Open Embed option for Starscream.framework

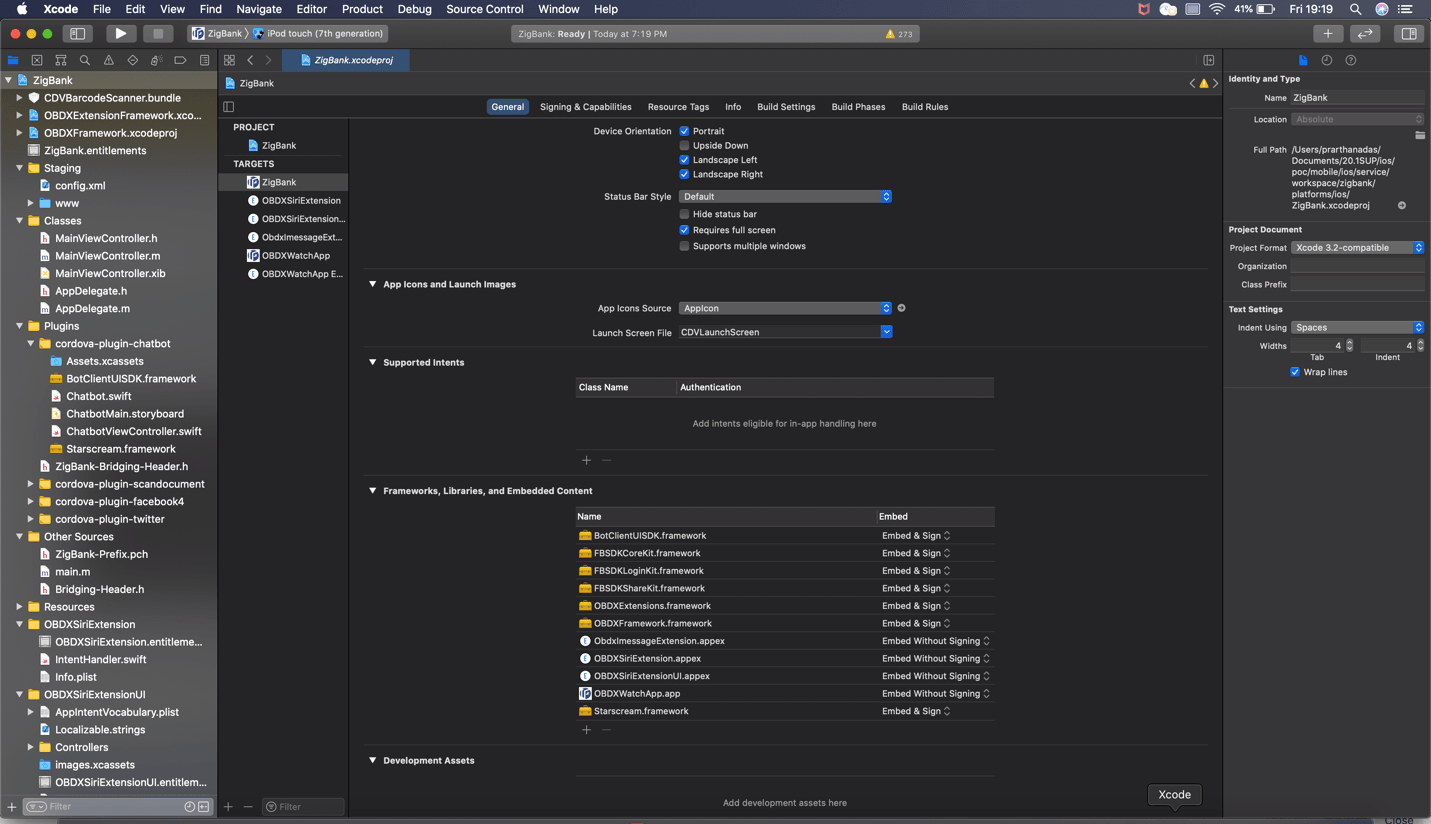pyautogui.click(x=916, y=711)
